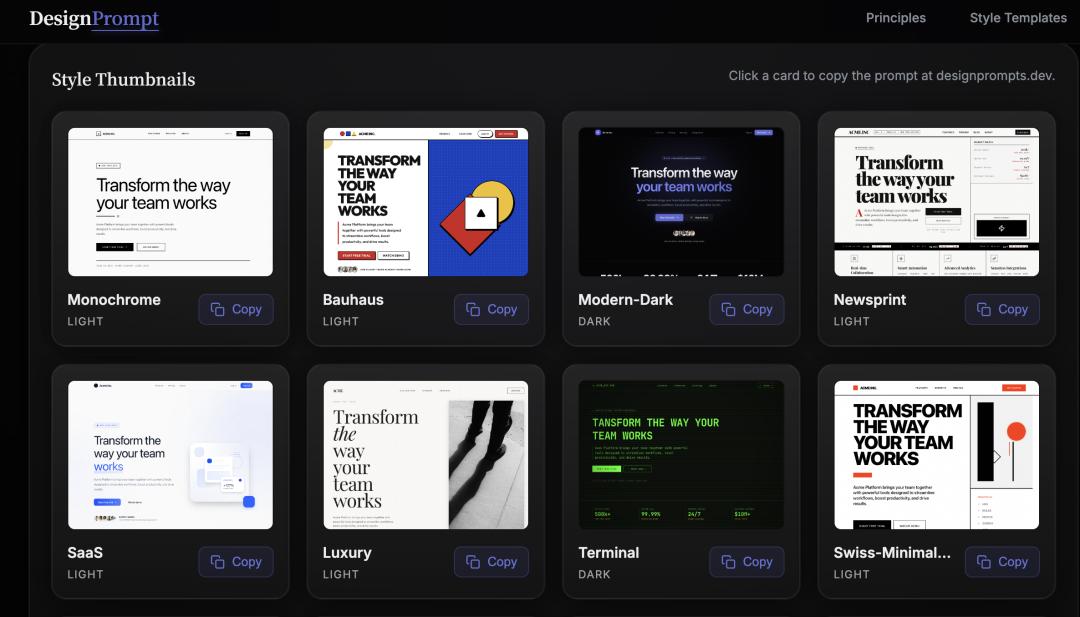The height and width of the screenshot is (617, 1080).
Task: Open the Principles navigation item
Action: [x=895, y=18]
